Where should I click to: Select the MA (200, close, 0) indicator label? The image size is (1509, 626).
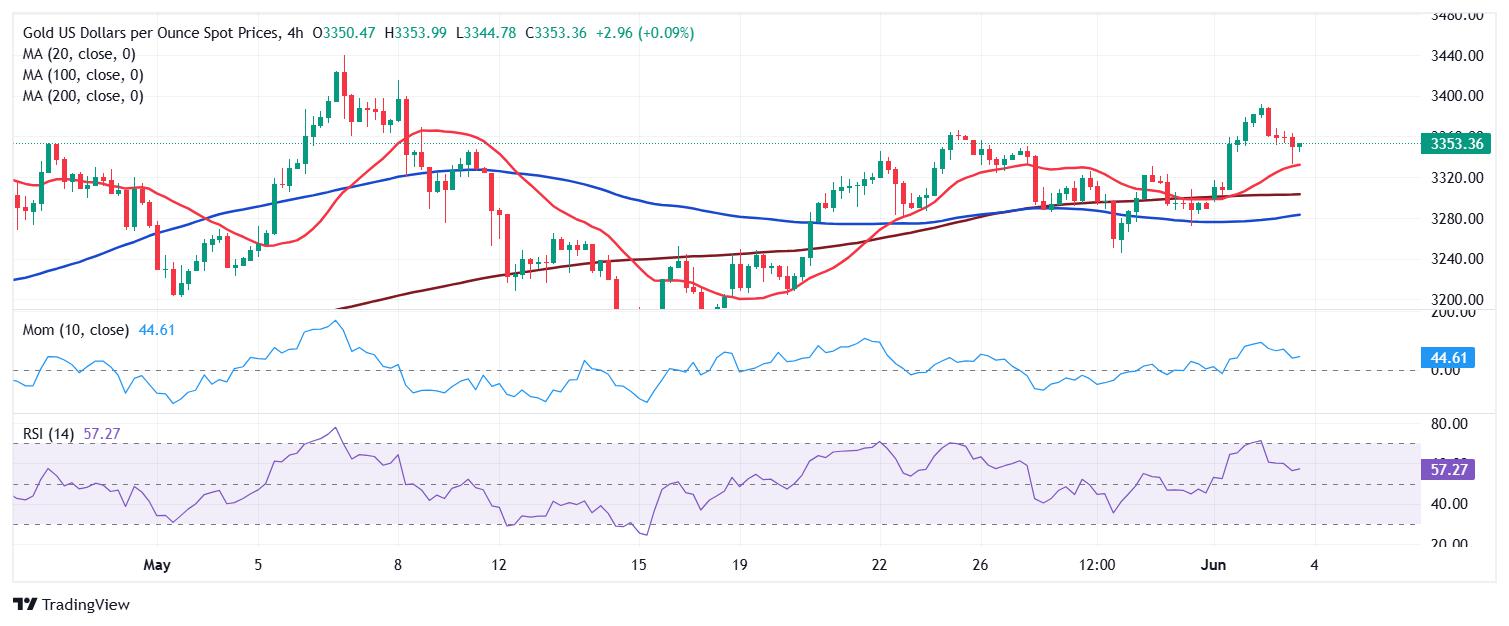click(x=83, y=96)
